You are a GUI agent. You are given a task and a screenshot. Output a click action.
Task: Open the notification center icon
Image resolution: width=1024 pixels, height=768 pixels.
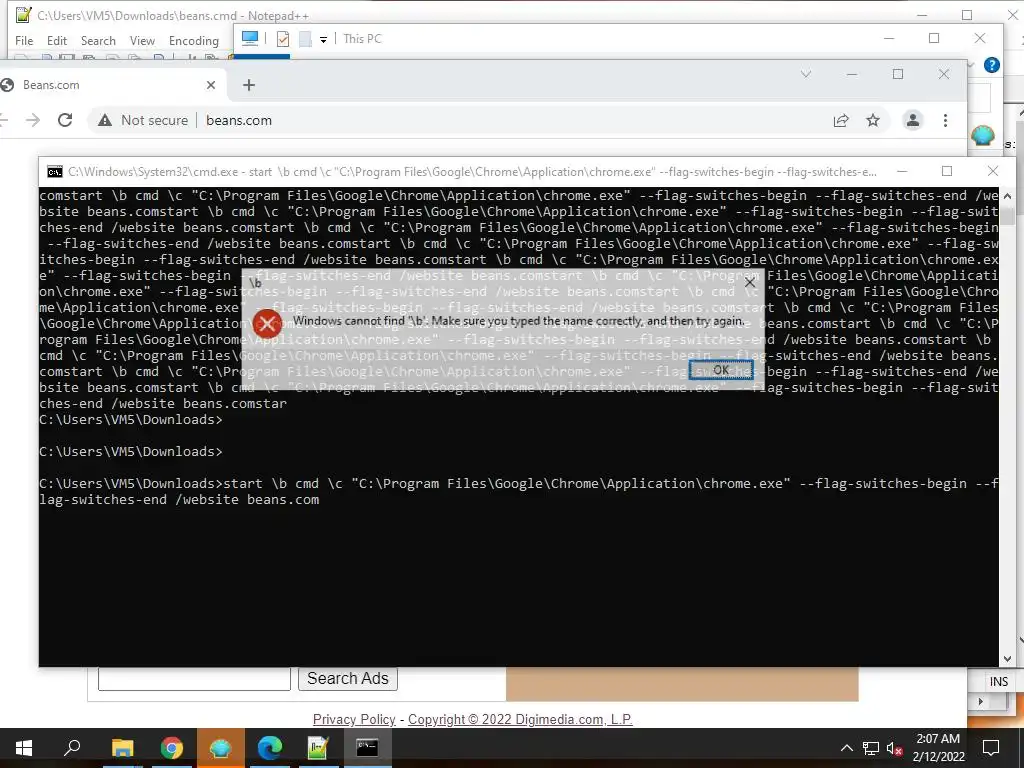(x=991, y=748)
